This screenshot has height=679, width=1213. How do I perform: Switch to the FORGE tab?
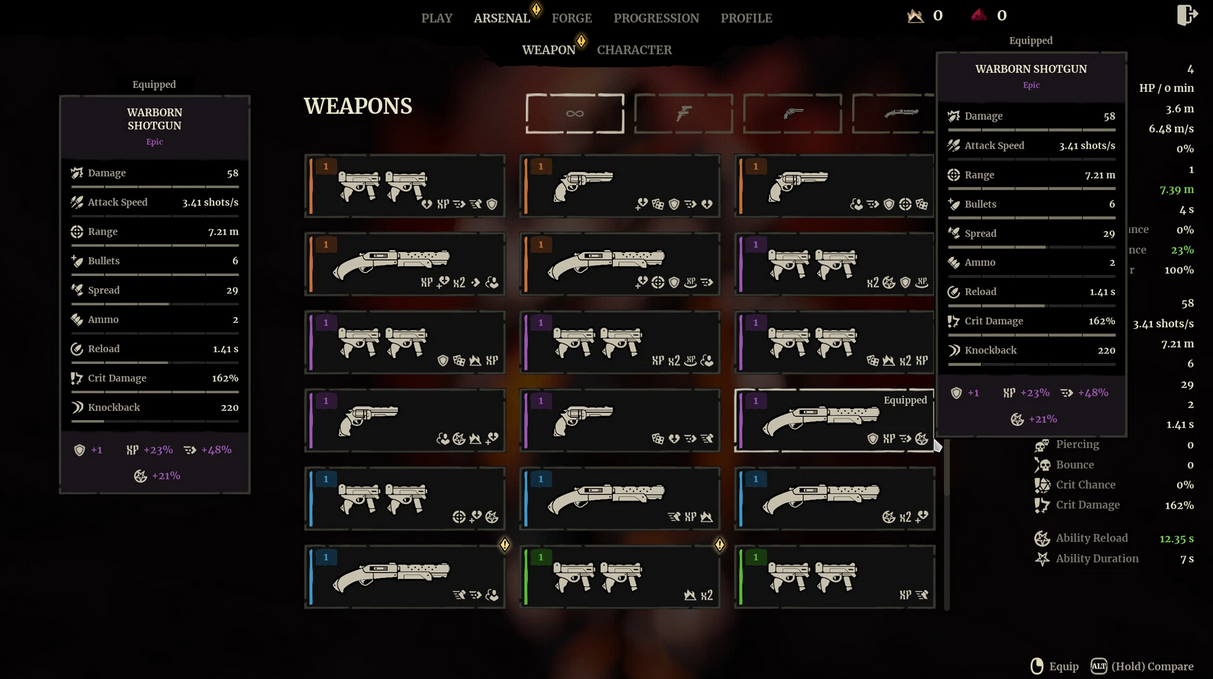(572, 18)
